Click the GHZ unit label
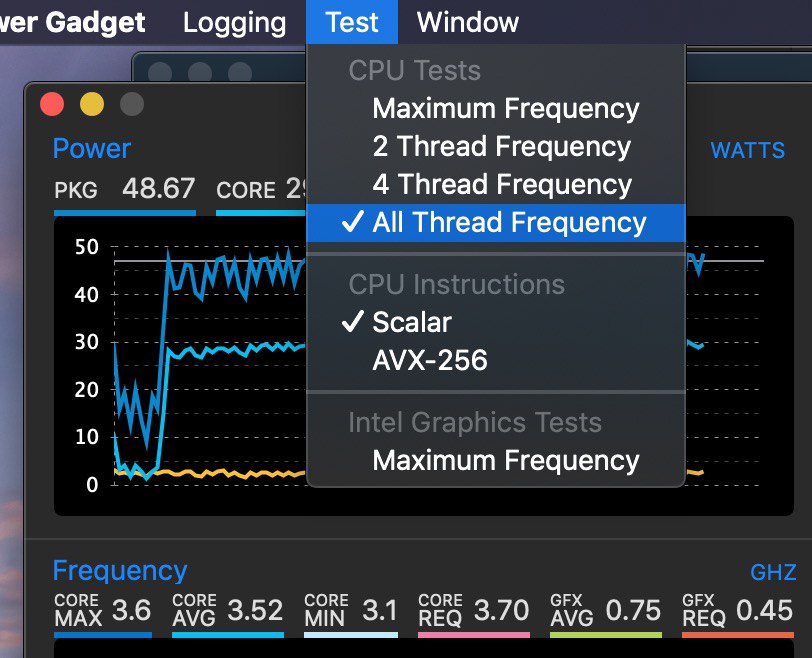Image resolution: width=812 pixels, height=658 pixels. [x=773, y=573]
